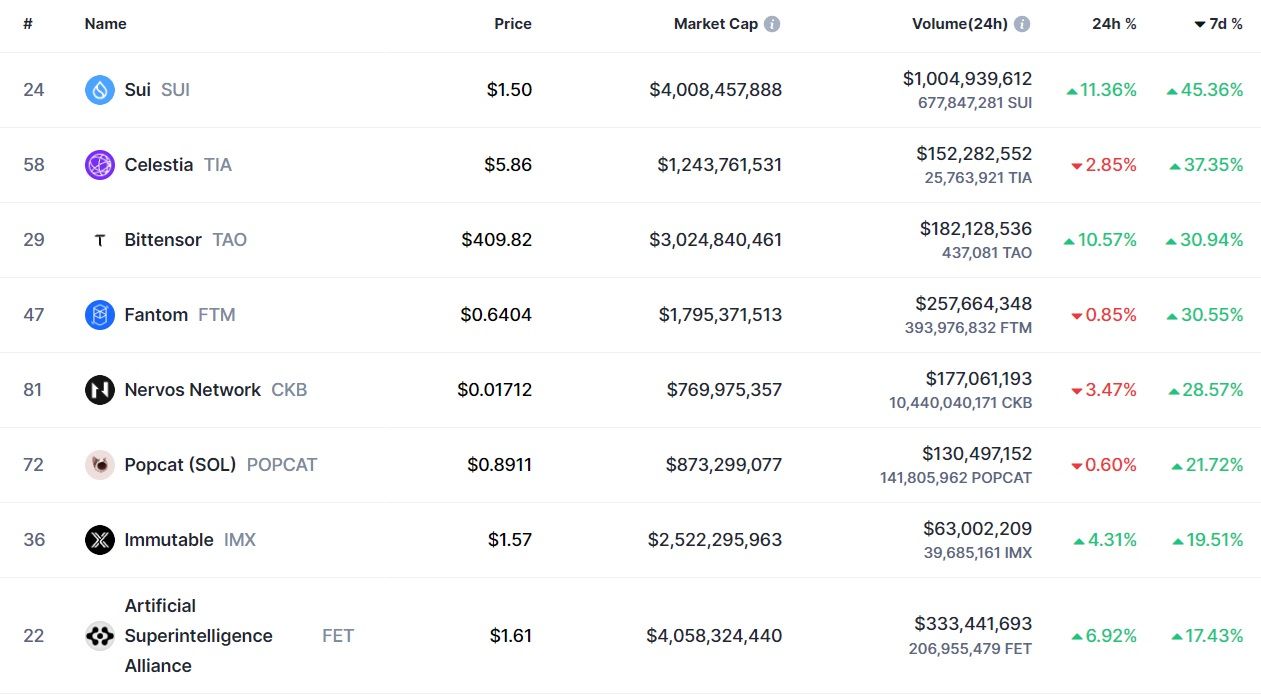
Task: Sort table by 7d % column
Action: point(1218,24)
